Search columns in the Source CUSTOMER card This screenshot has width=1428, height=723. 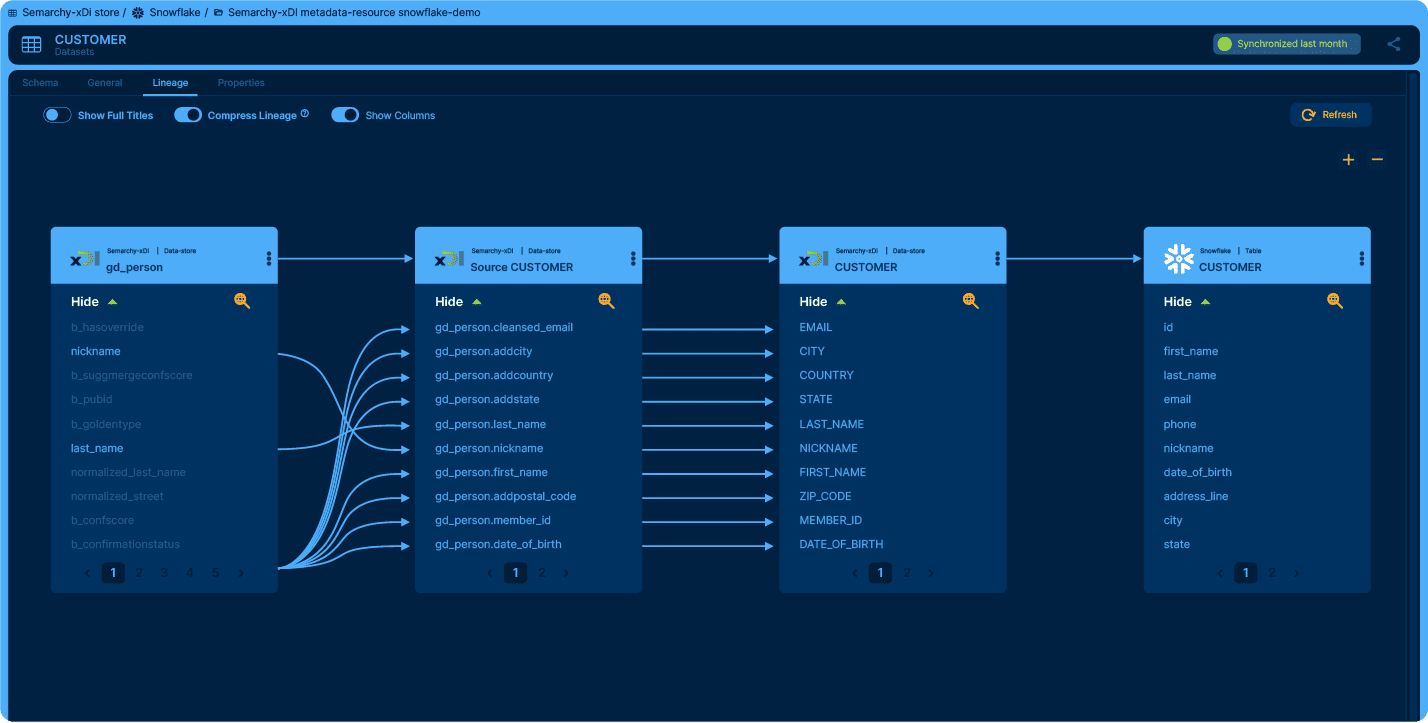[x=606, y=301]
